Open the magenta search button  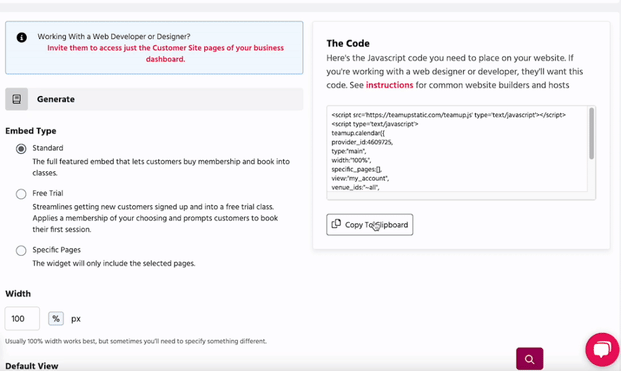[x=530, y=359]
